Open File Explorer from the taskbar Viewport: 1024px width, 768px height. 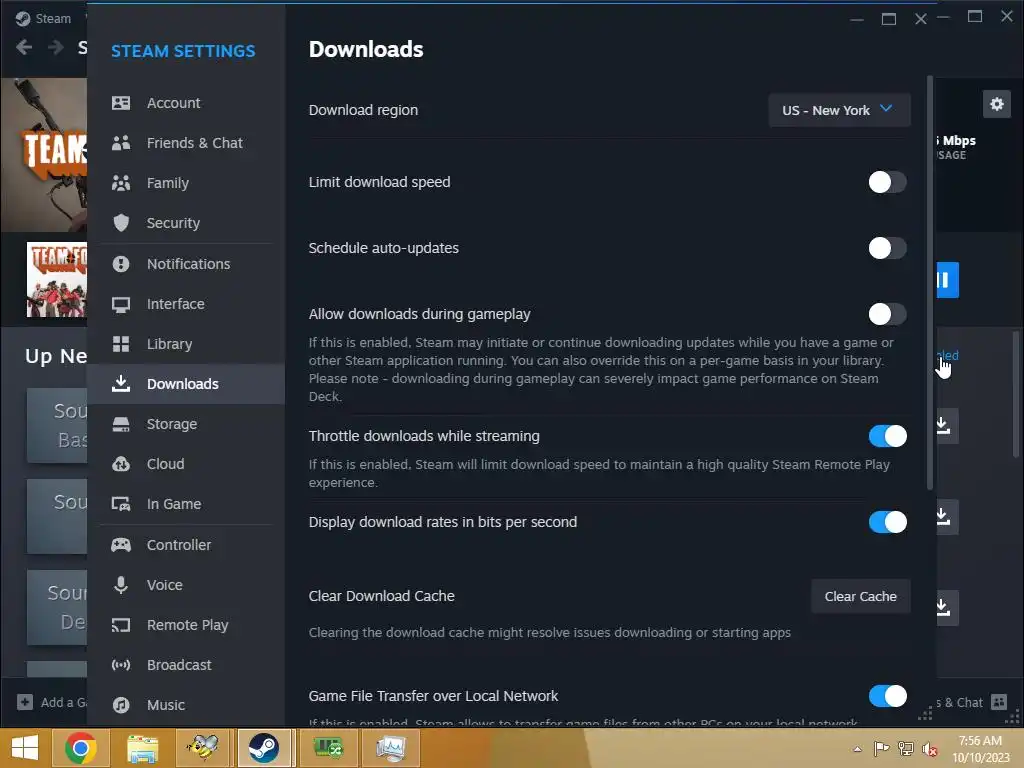(142, 748)
